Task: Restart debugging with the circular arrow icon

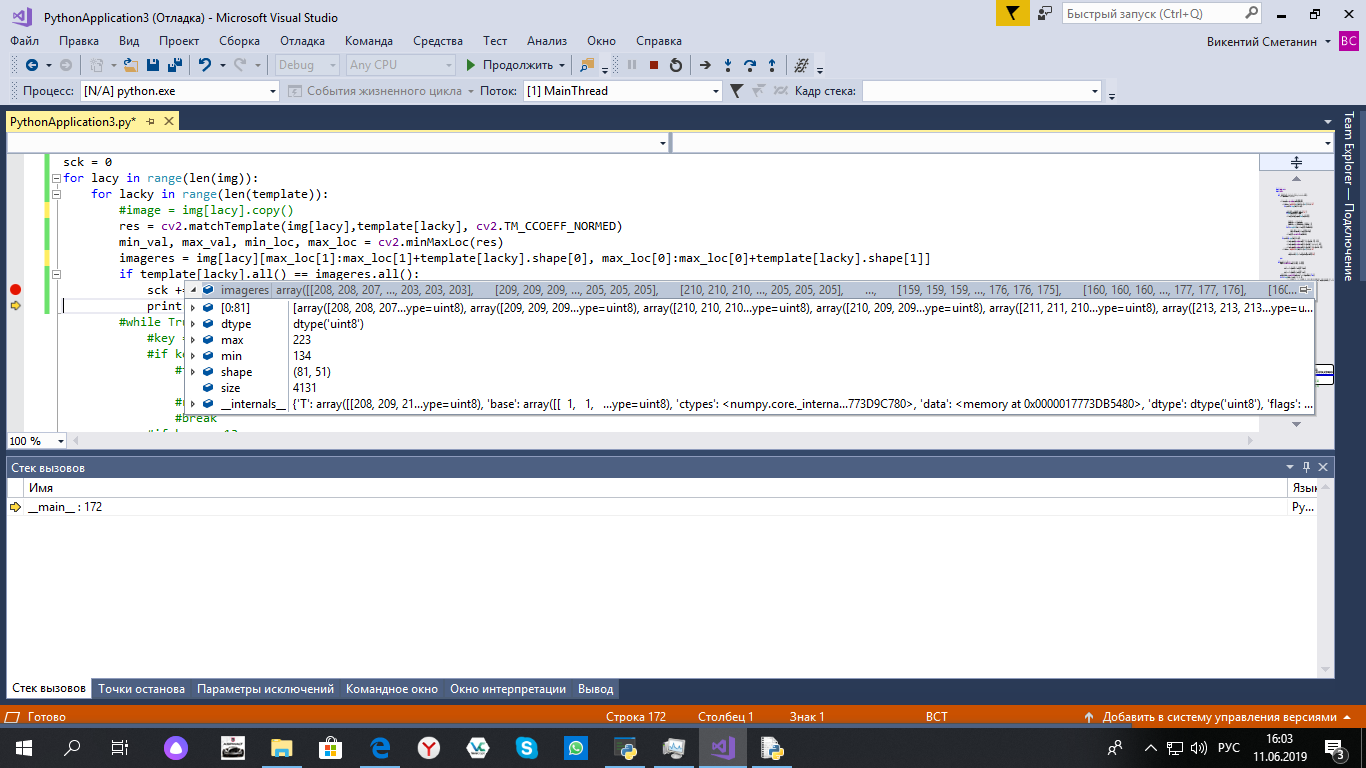Action: [x=676, y=65]
